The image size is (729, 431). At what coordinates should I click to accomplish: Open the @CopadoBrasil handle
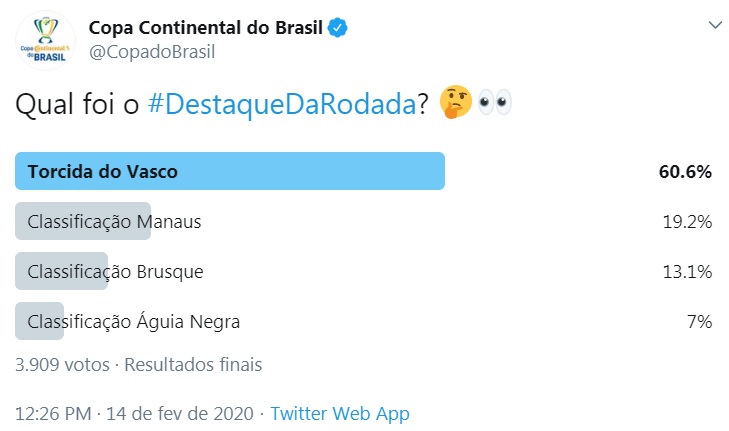(x=152, y=52)
